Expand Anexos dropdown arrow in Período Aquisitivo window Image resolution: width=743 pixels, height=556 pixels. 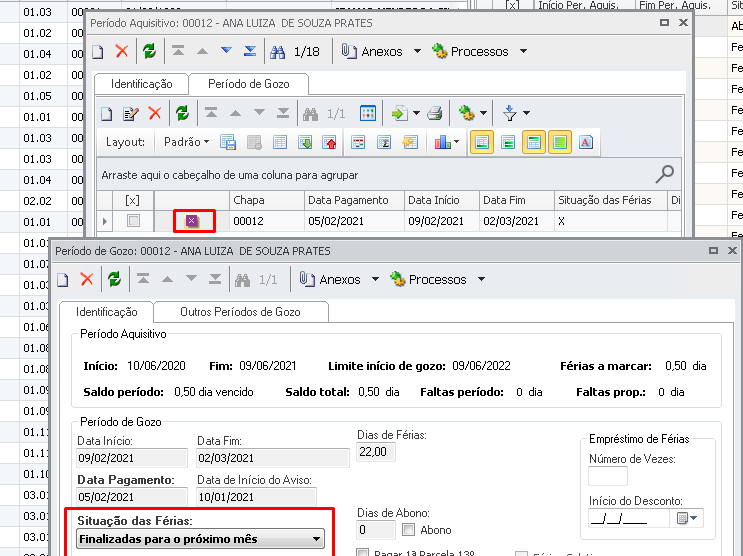pyautogui.click(x=417, y=51)
